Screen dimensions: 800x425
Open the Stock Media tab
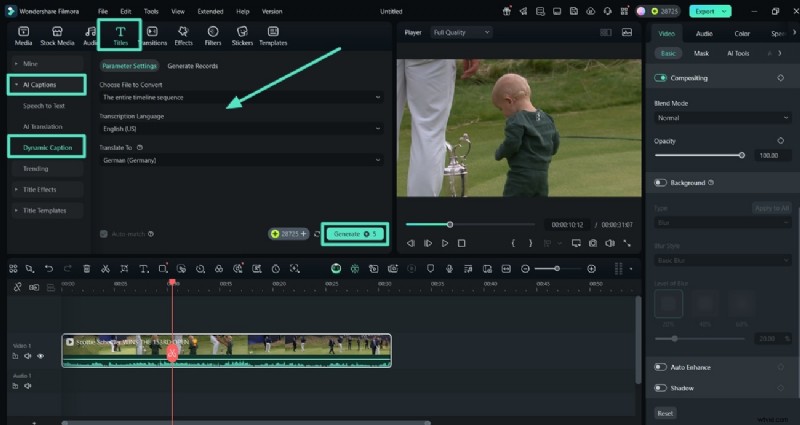[x=57, y=37]
